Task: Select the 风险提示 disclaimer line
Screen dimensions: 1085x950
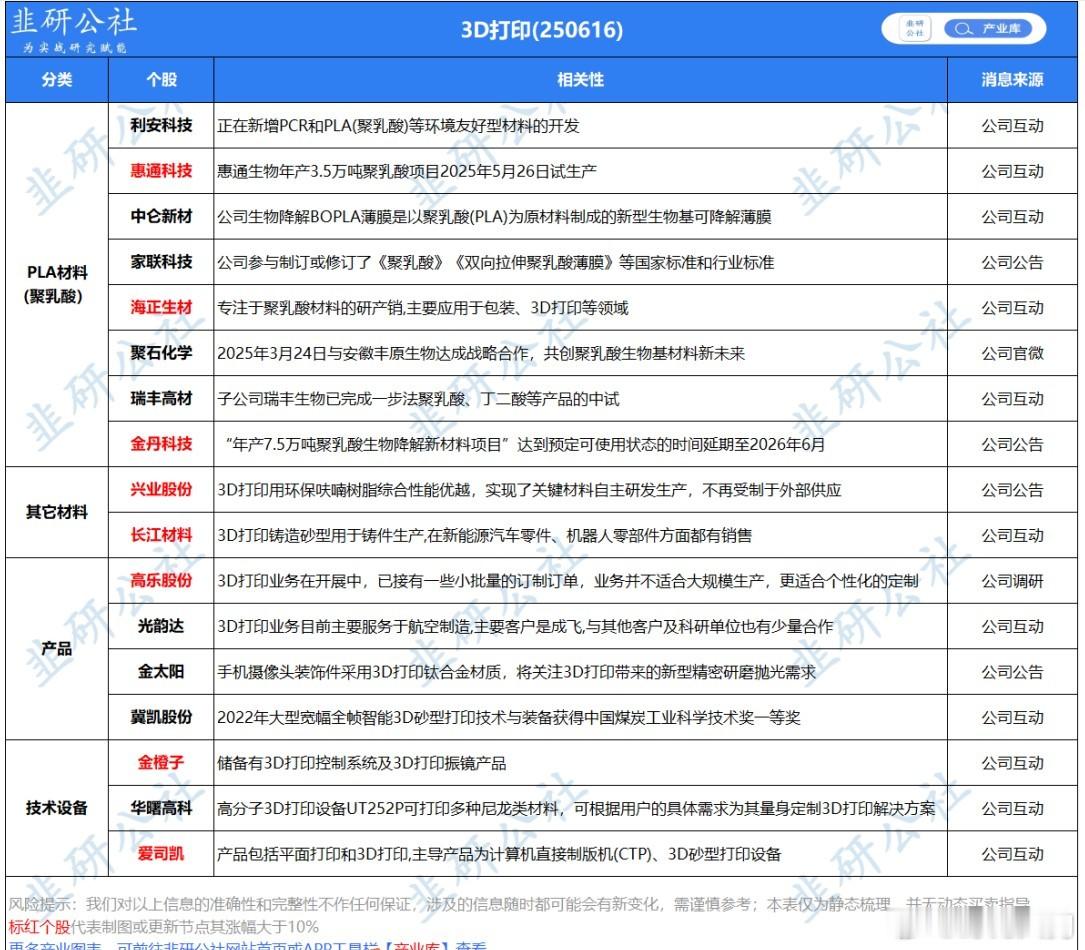Action: [x=519, y=904]
